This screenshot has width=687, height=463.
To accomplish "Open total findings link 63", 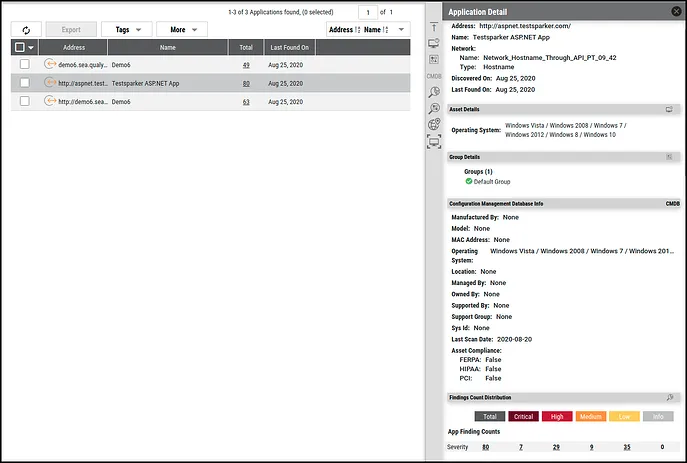I will pyautogui.click(x=246, y=102).
